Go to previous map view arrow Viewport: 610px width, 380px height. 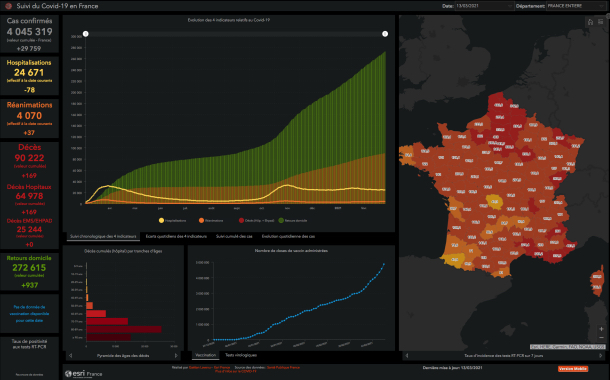407,355
